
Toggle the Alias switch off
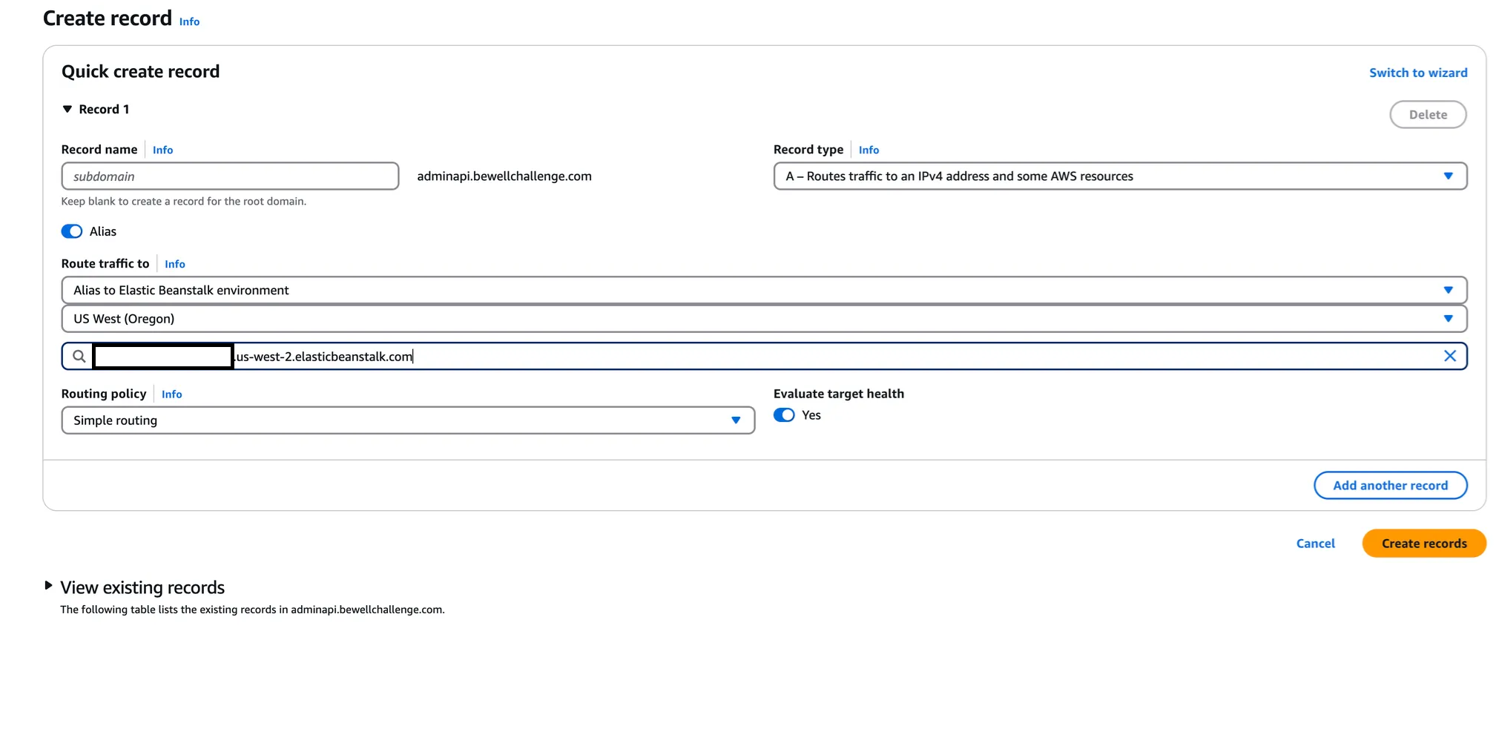click(x=72, y=231)
